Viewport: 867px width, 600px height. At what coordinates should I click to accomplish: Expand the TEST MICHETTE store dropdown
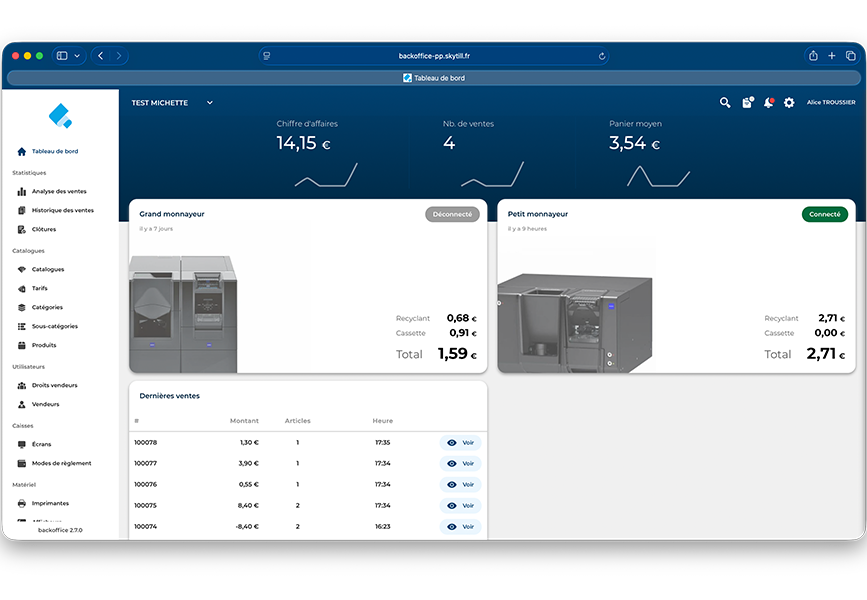(209, 102)
